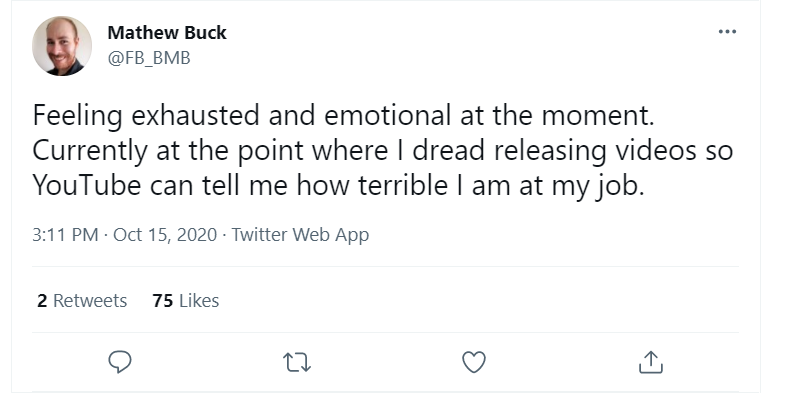View the 2 Retweets list
This screenshot has width=796, height=393.
point(82,301)
